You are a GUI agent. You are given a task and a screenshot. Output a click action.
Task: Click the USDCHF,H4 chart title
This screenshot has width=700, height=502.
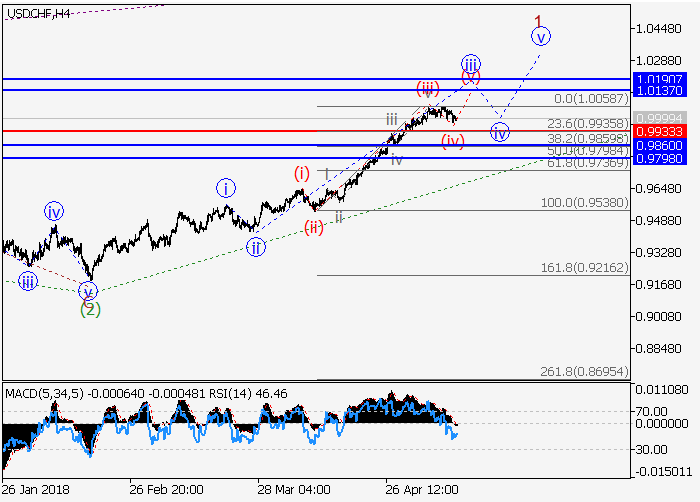coord(39,13)
